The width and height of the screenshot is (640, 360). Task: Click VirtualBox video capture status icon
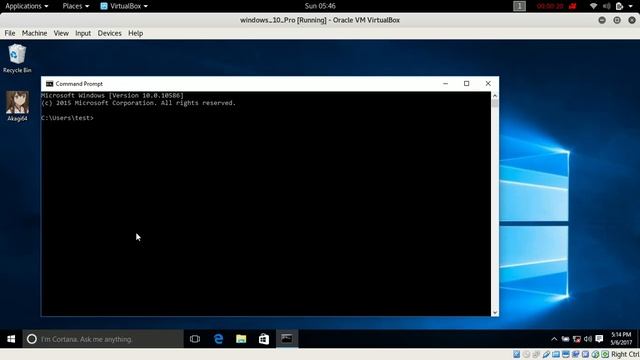(576, 354)
